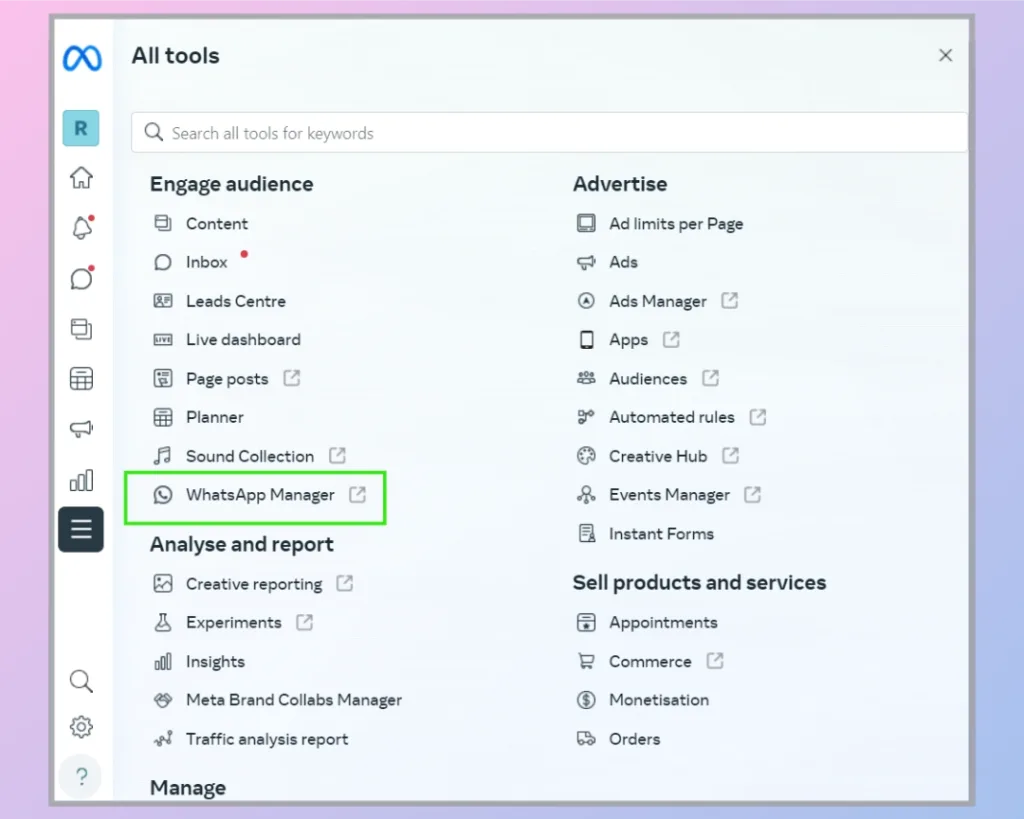Open Ad limits per Page
This screenshot has width=1024, height=819.
tap(676, 223)
